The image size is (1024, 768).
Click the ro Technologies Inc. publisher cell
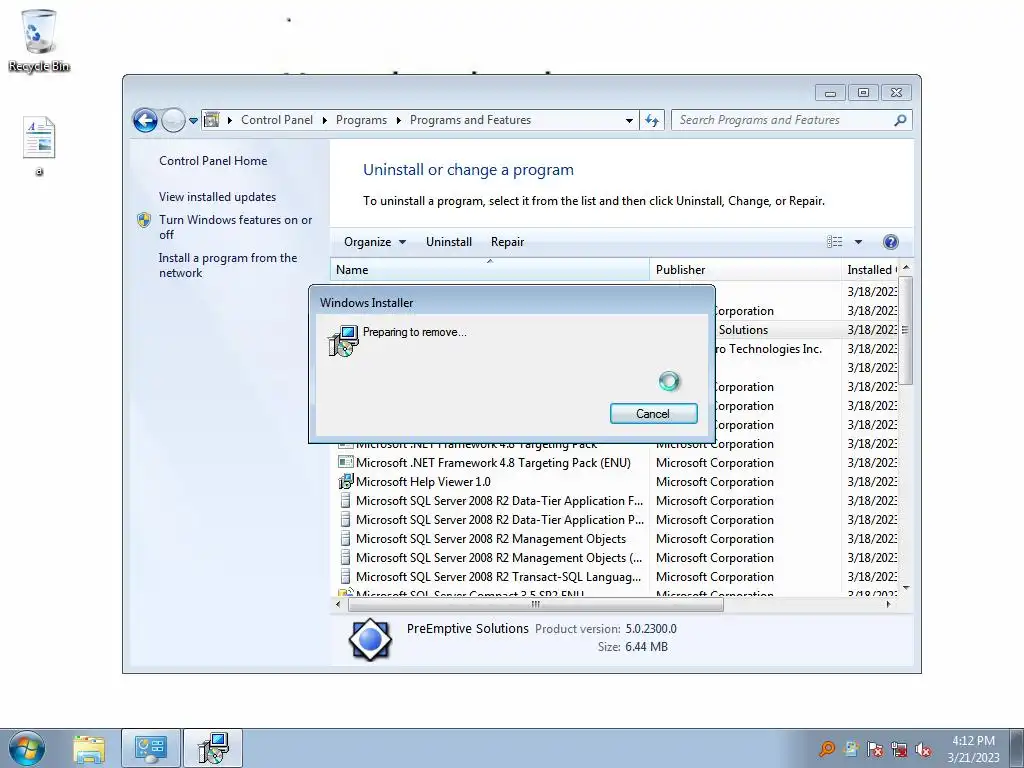tap(769, 349)
